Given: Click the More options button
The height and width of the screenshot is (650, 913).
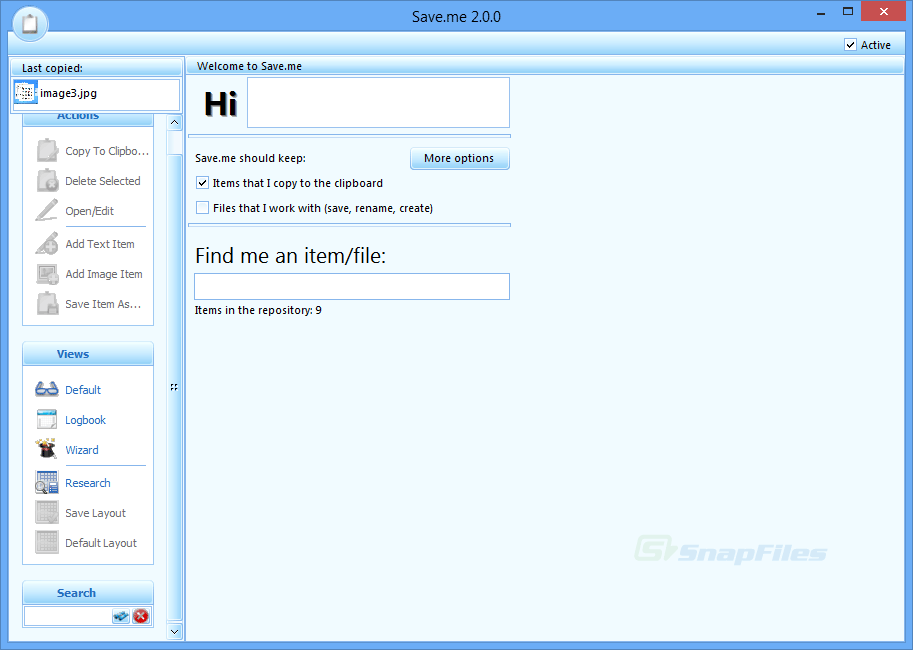Looking at the screenshot, I should (459, 158).
